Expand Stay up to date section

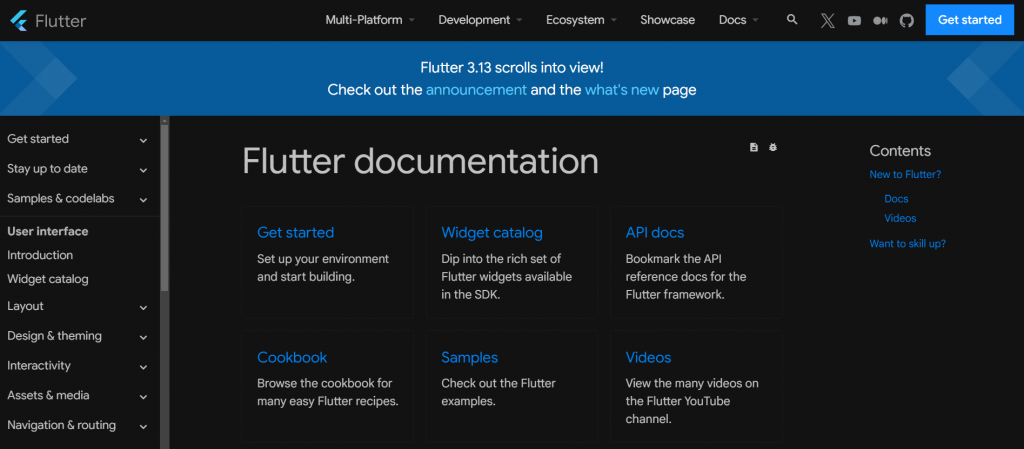click(x=78, y=169)
